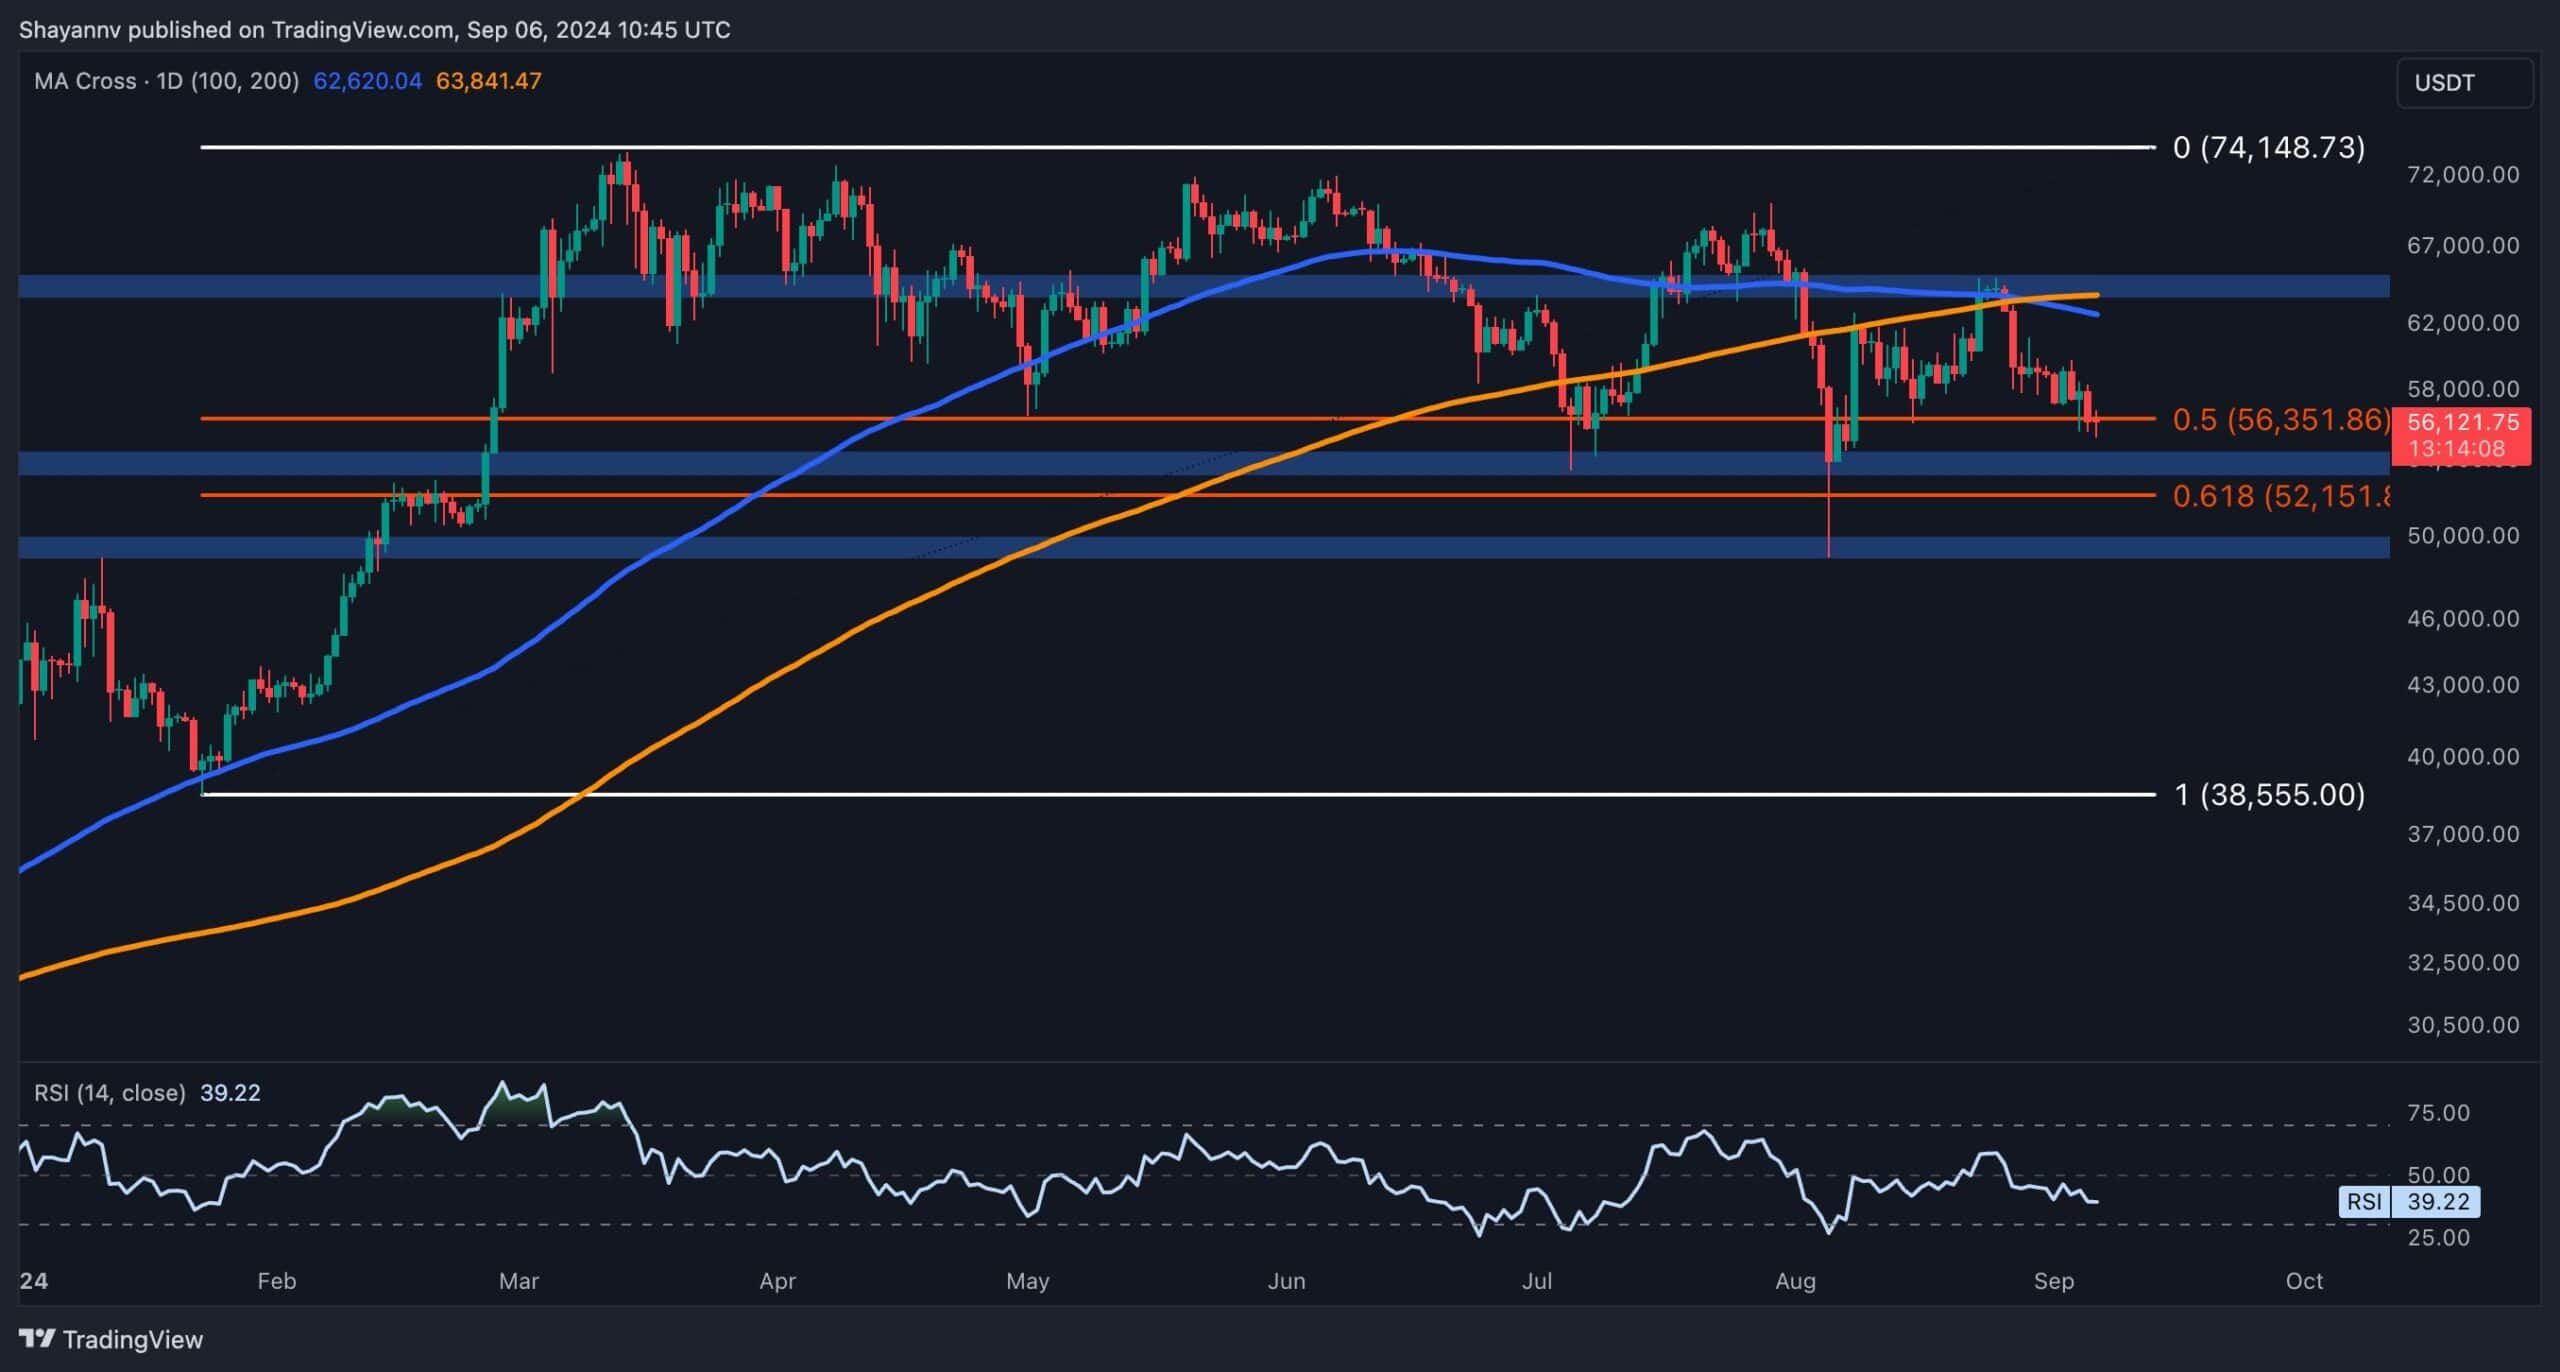Click the RSI 75.00 scale label
Screen dimensions: 2560x1372
coord(2438,1113)
